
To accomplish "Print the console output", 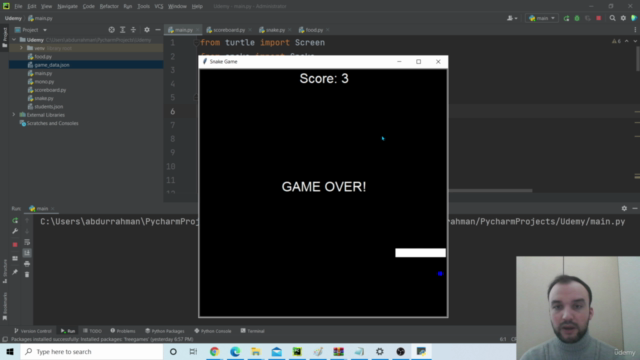I will (27, 264).
